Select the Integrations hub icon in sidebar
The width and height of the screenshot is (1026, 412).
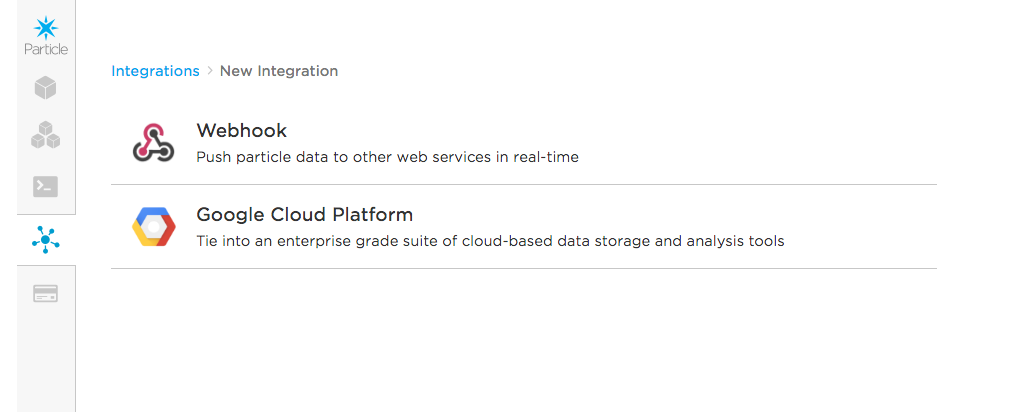tap(46, 240)
